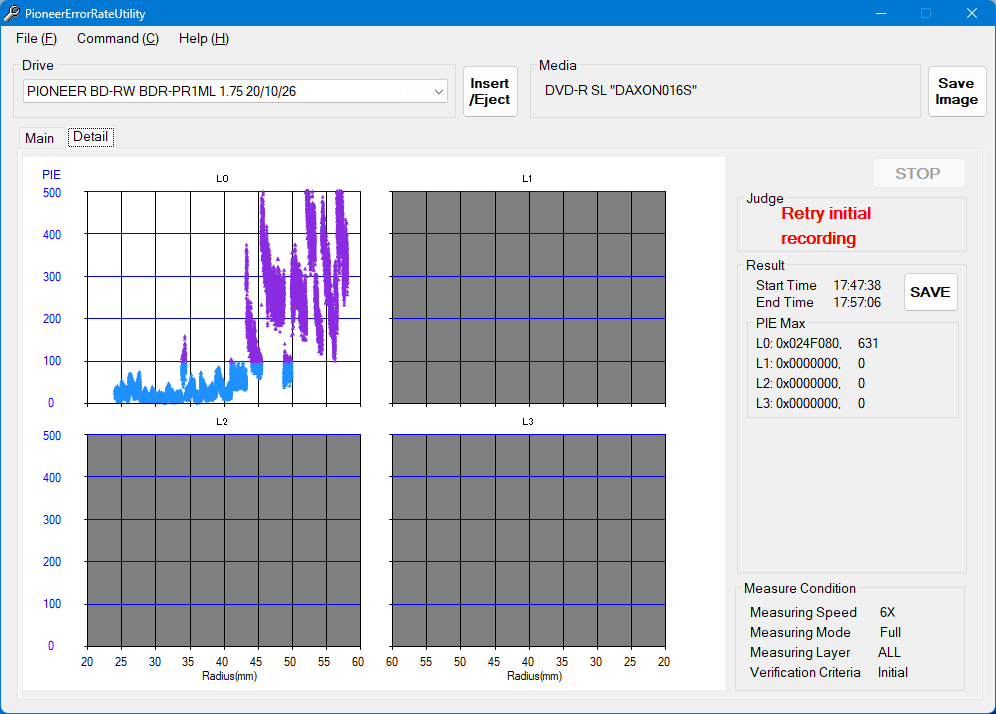Click the PIONEER BD-RW drive combo box text
This screenshot has height=714, width=996.
tap(161, 91)
